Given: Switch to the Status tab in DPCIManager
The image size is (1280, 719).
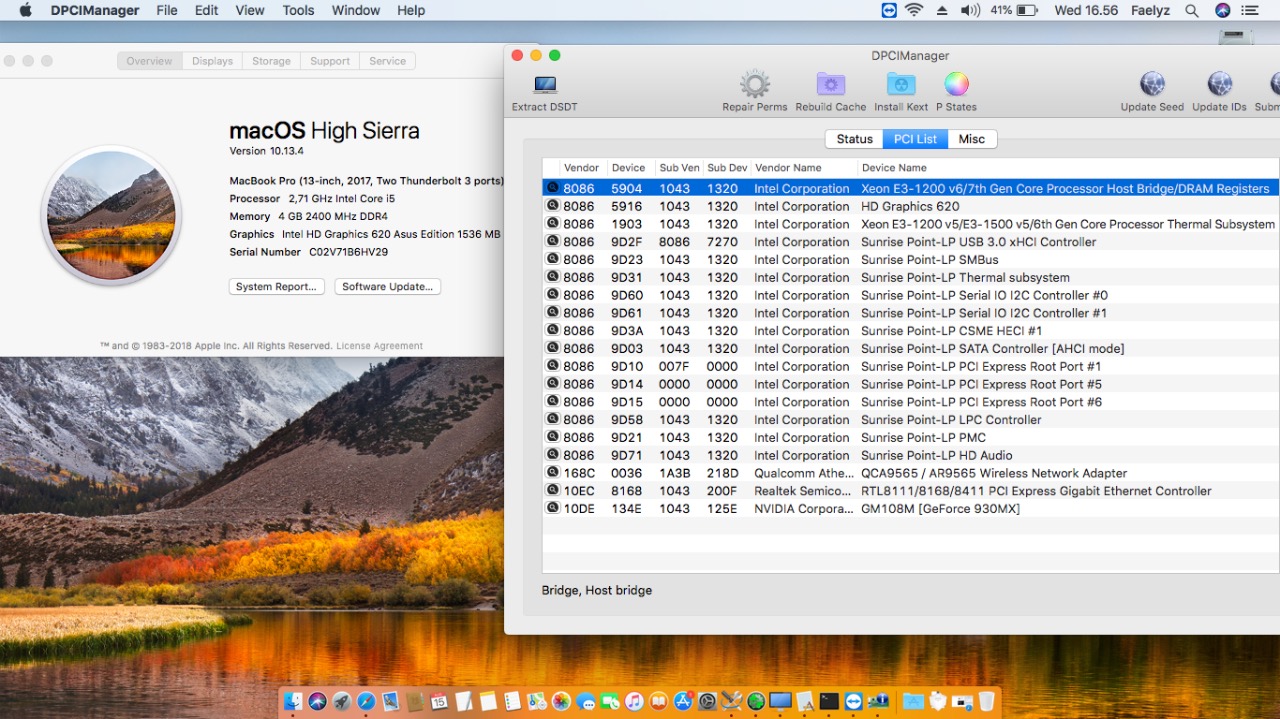Looking at the screenshot, I should point(854,139).
